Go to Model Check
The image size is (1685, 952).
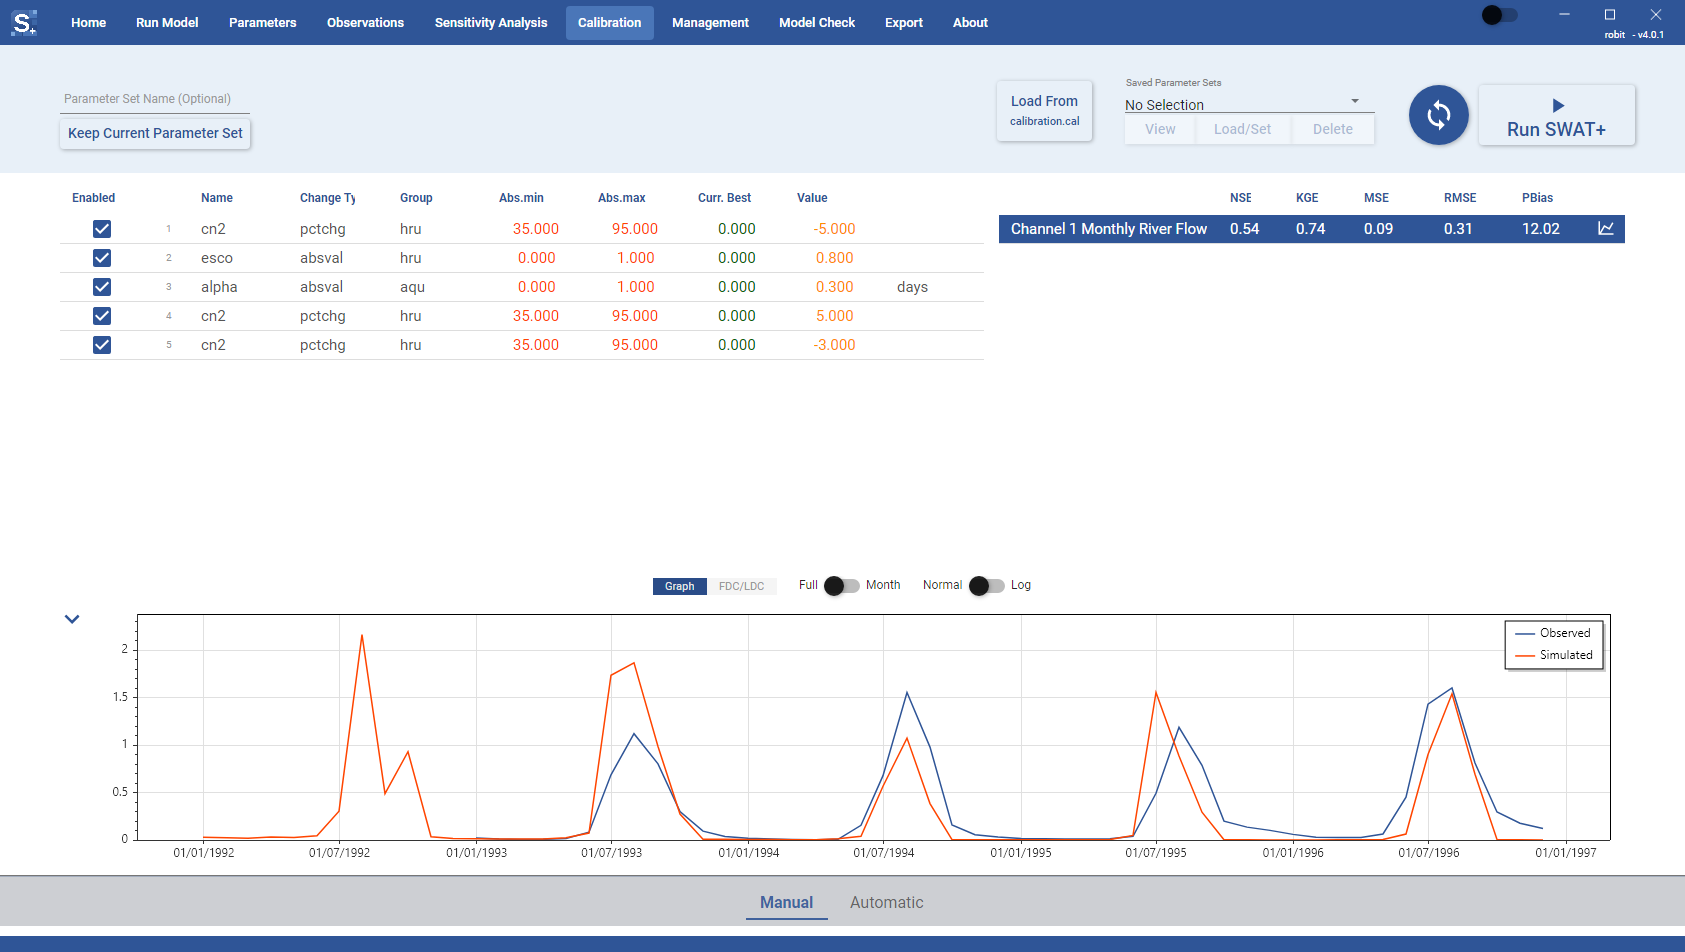coord(817,23)
